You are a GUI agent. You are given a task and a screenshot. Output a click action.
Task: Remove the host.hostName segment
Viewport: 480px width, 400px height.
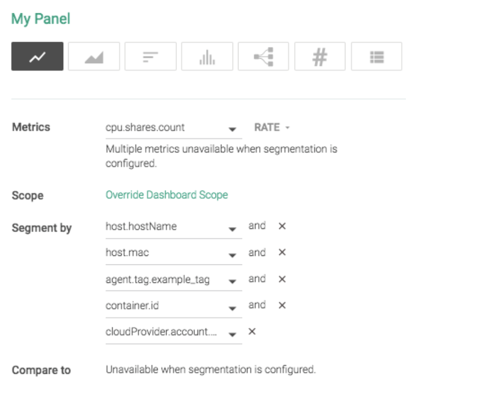point(282,226)
